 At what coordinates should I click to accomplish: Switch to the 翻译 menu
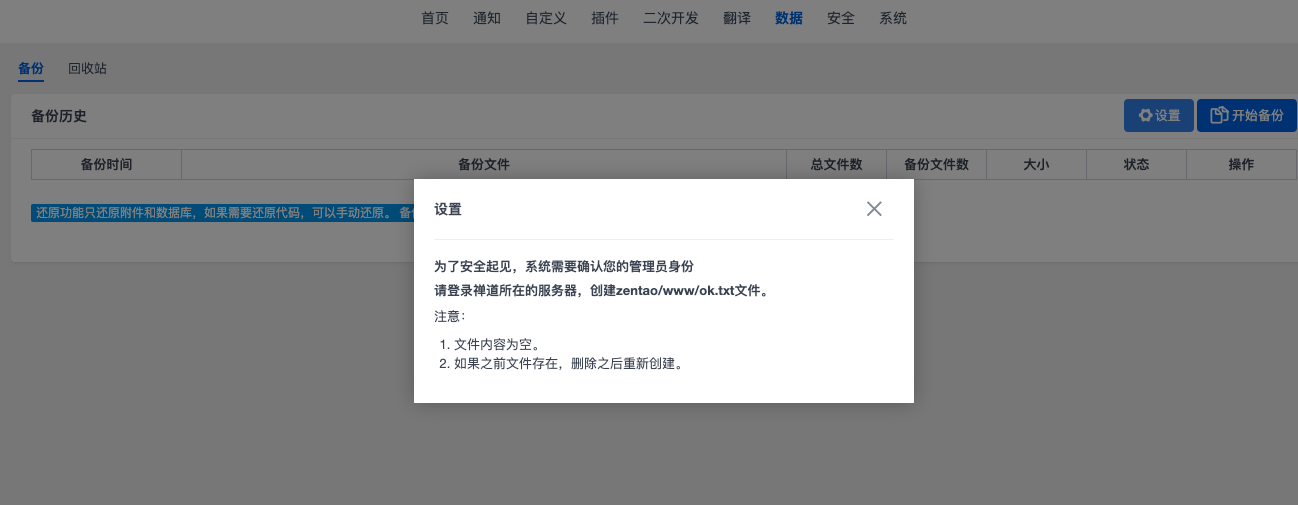737,18
